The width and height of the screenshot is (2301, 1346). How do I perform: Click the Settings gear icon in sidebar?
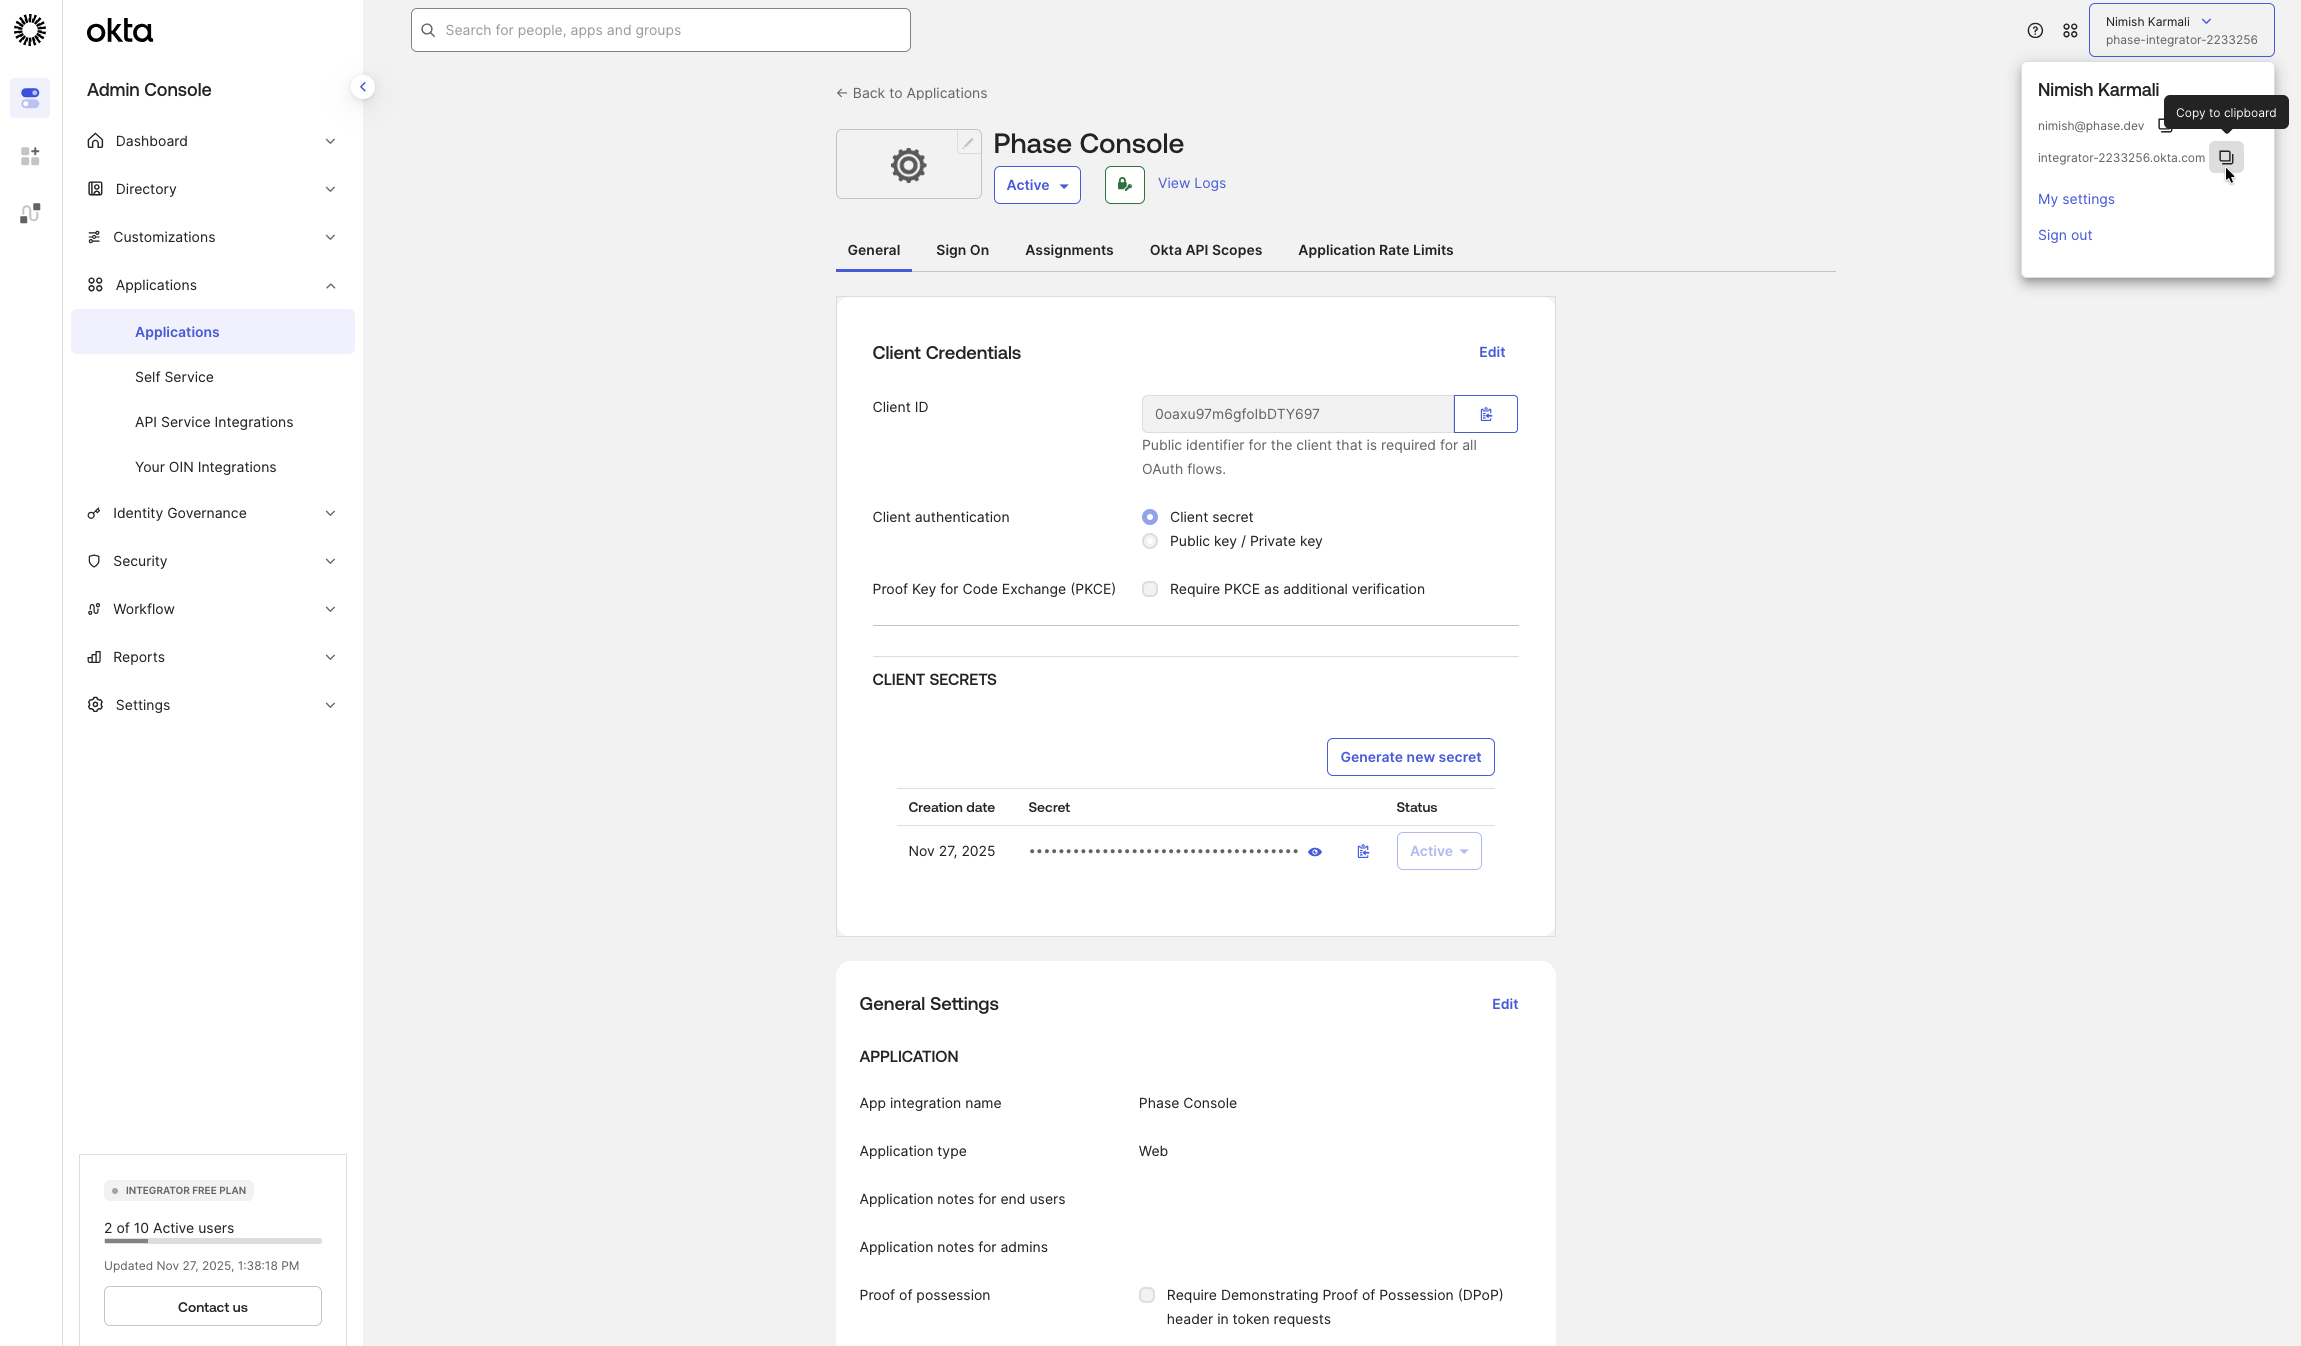[95, 705]
